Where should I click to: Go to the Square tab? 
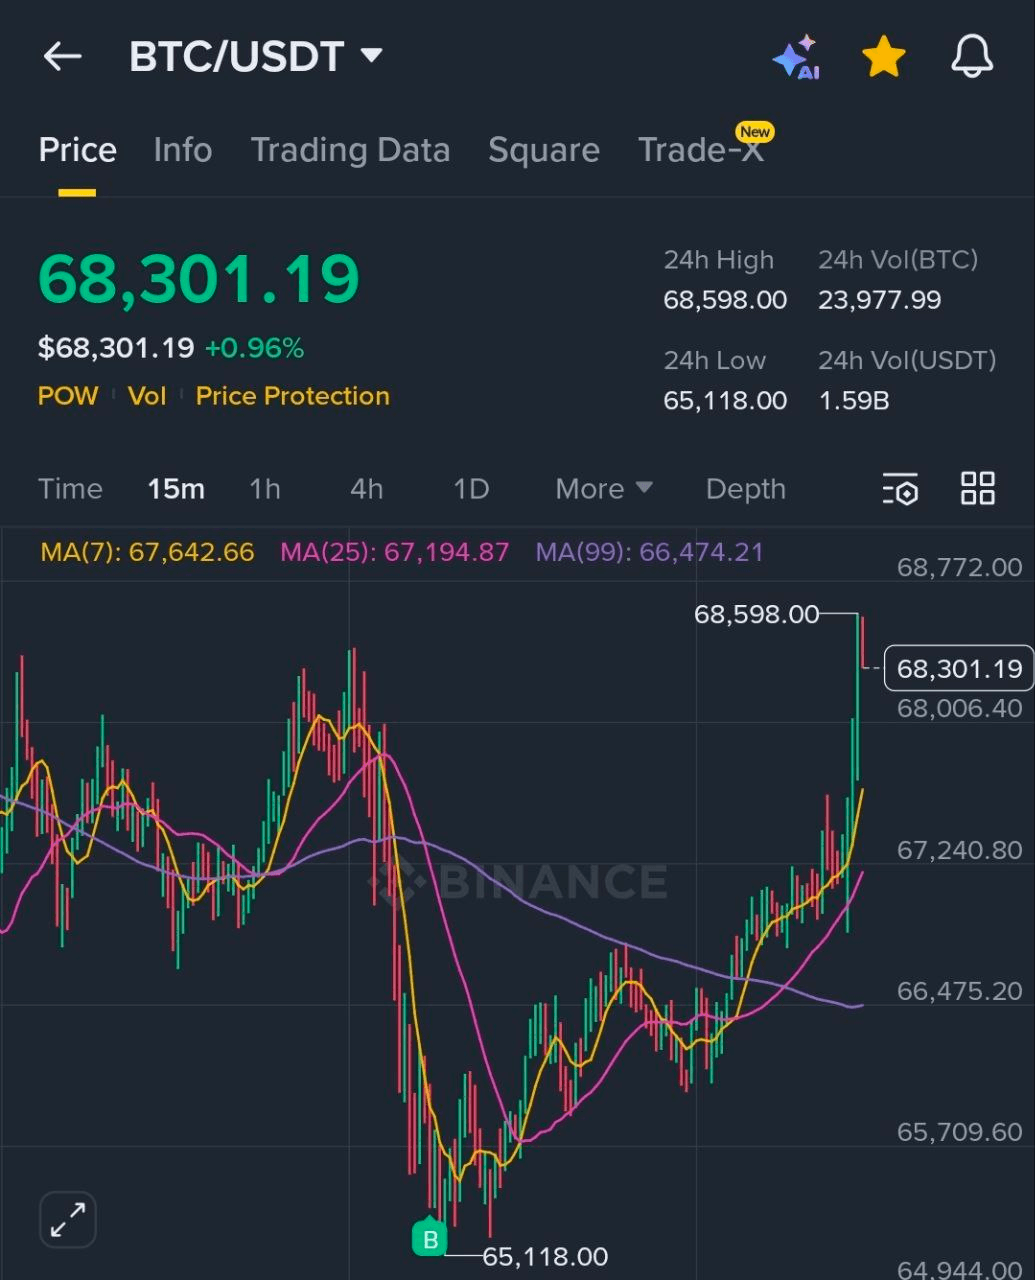pos(543,150)
